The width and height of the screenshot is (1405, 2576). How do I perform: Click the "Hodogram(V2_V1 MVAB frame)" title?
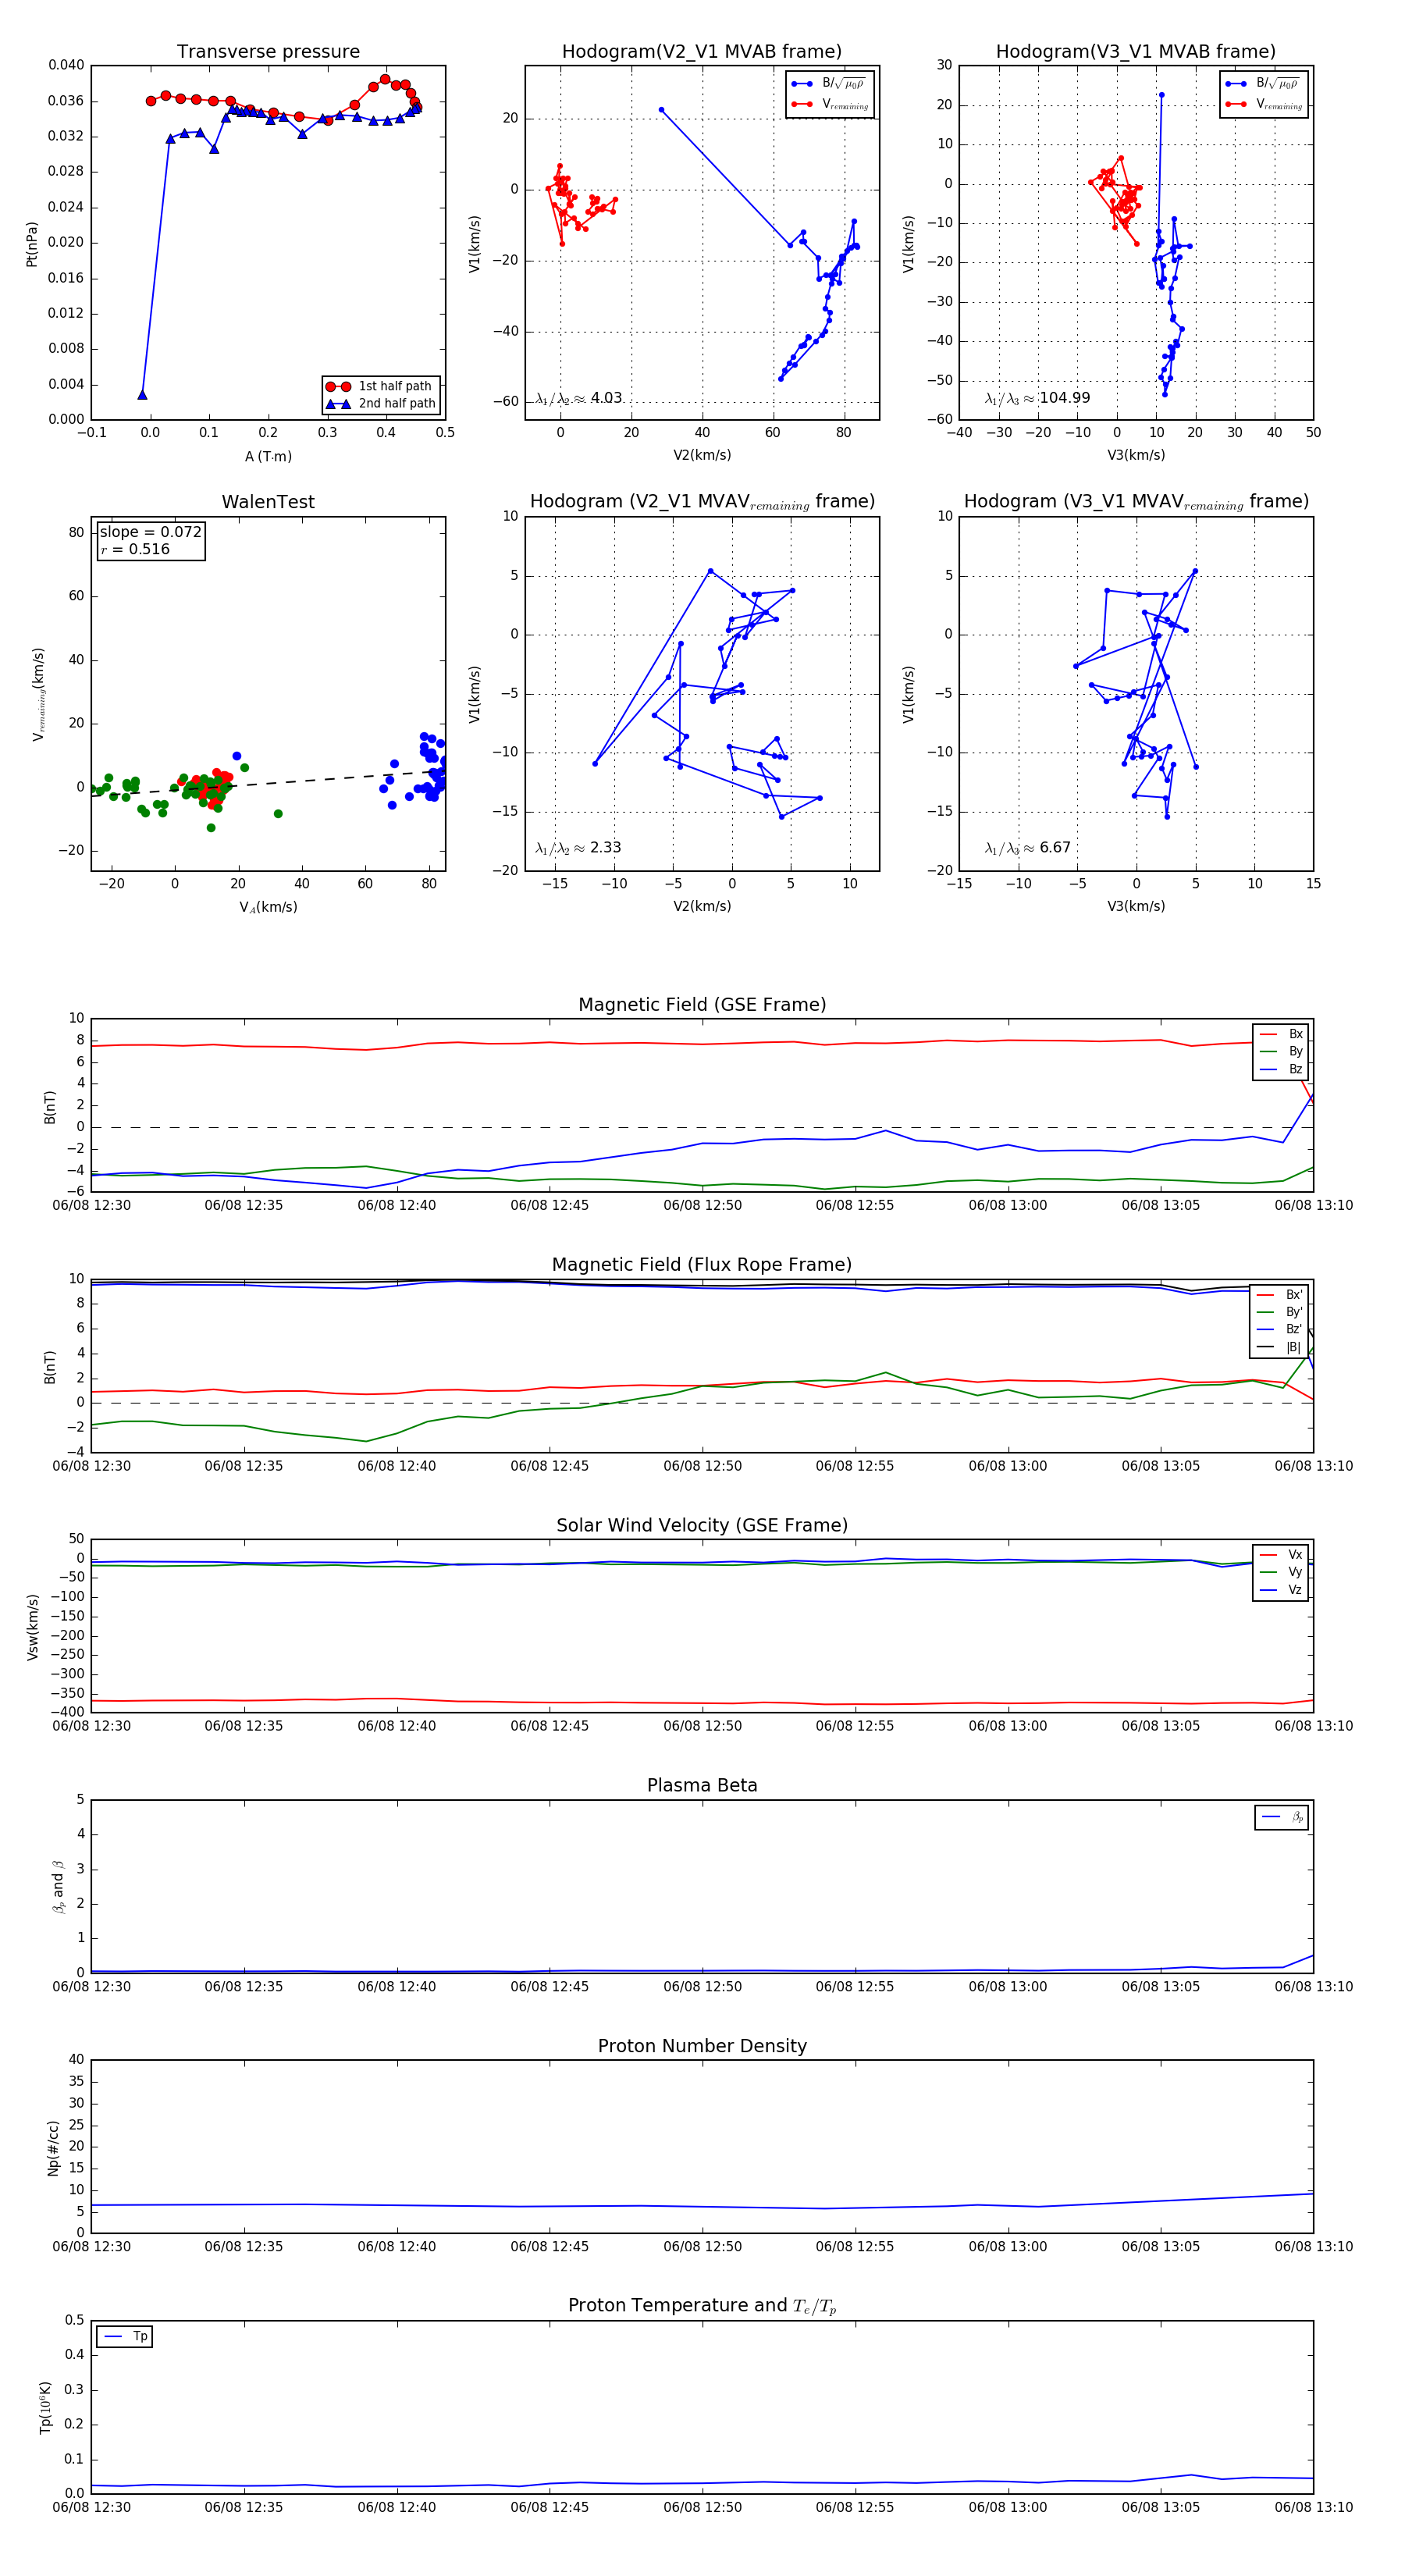[702, 52]
